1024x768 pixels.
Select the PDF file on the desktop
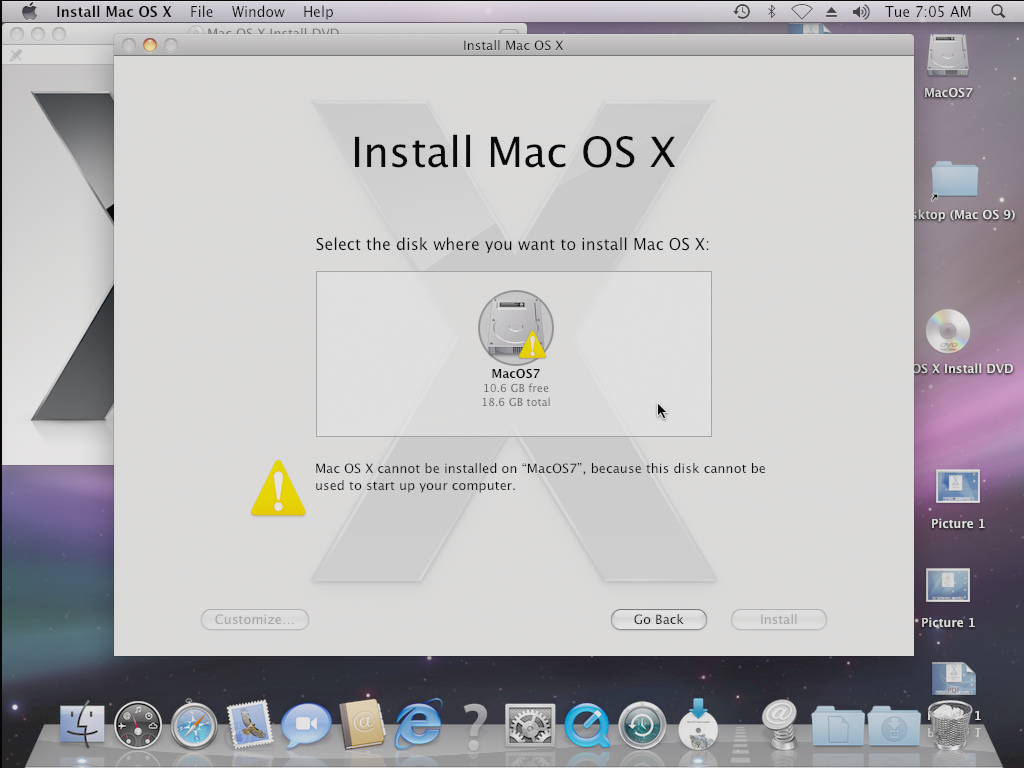point(953,679)
